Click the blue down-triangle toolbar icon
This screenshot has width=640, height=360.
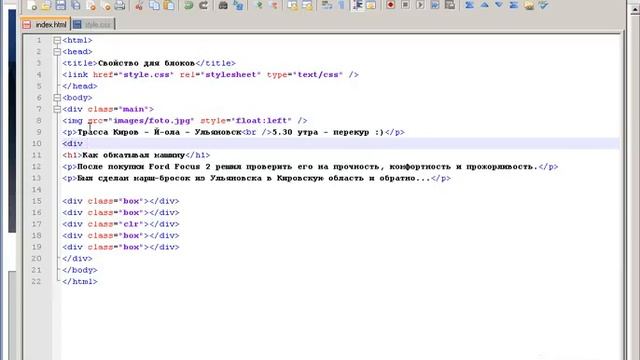pyautogui.click(x=499, y=5)
